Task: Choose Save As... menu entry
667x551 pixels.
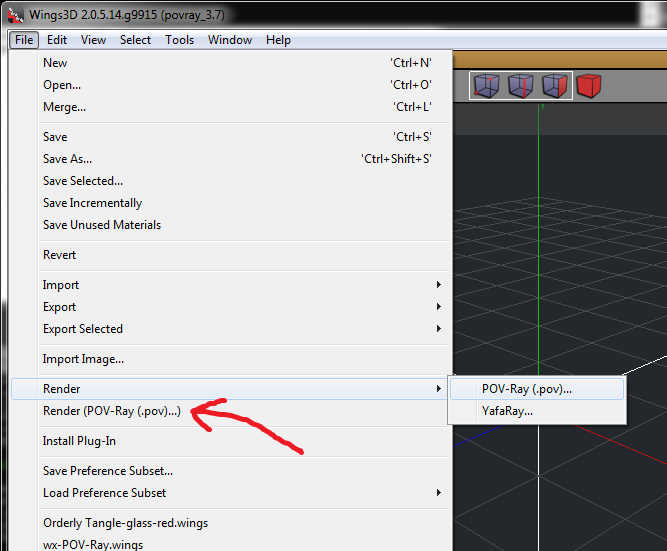Action: 231,159
